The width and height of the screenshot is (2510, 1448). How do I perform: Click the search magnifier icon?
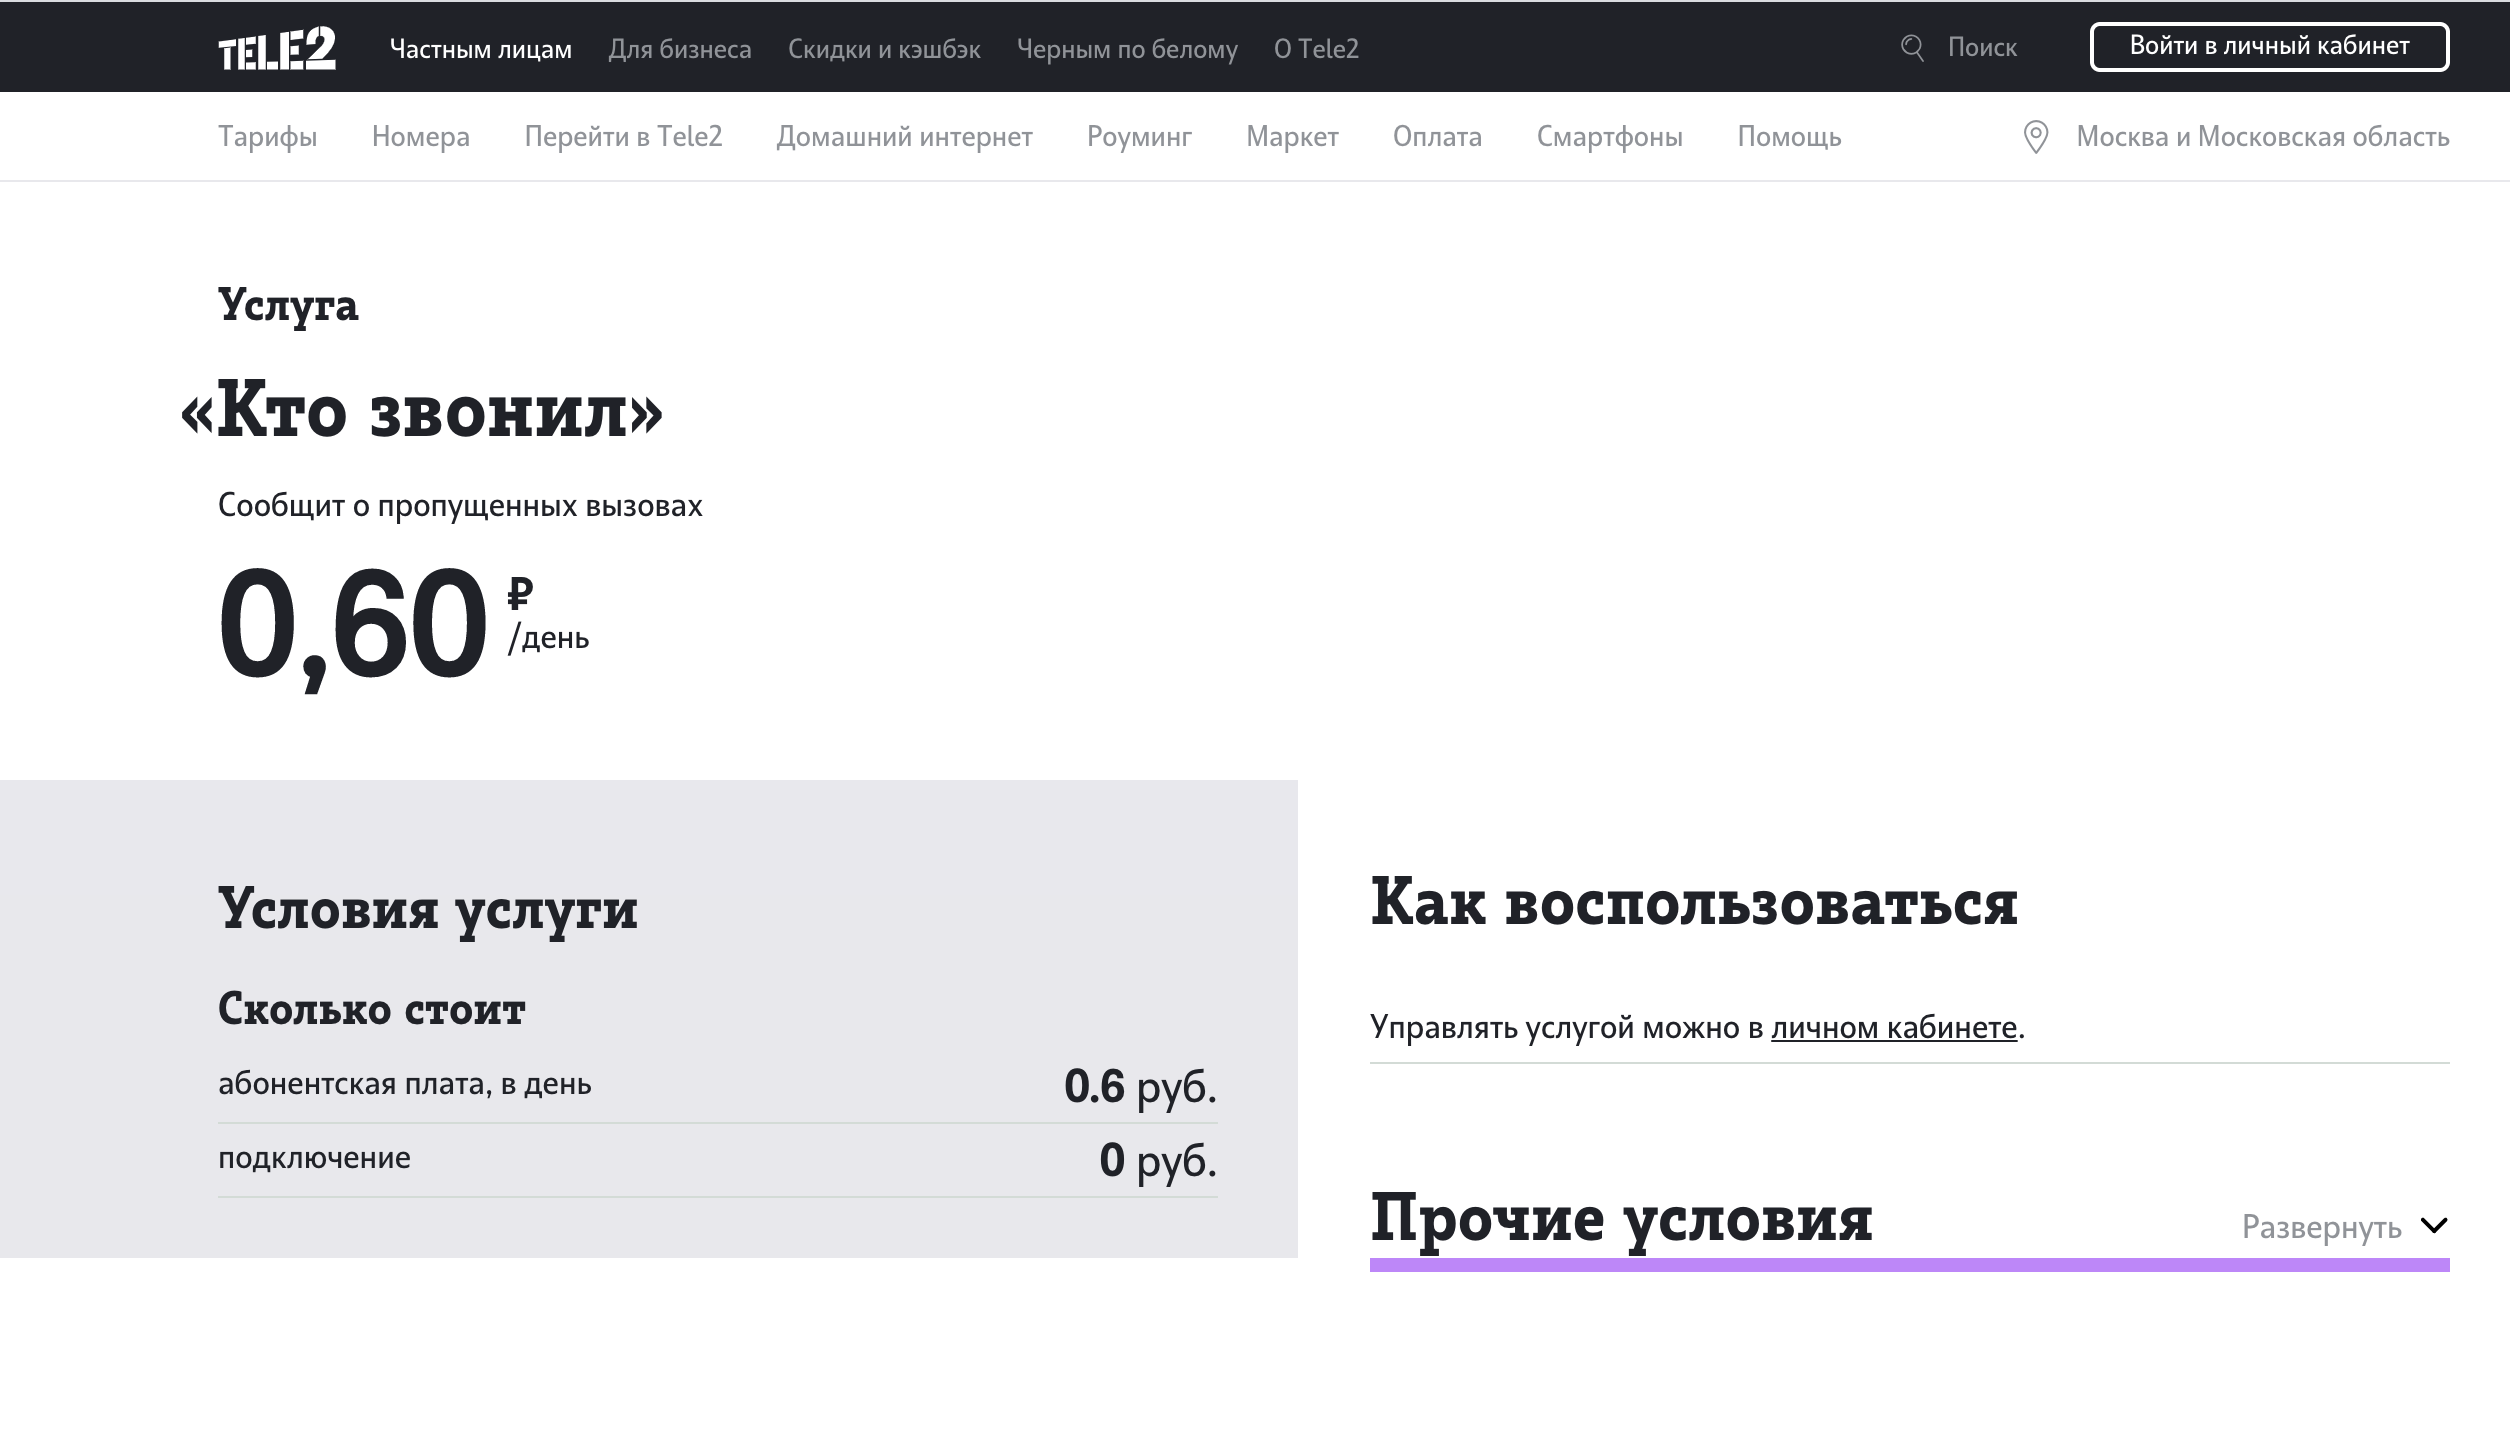tap(1912, 48)
